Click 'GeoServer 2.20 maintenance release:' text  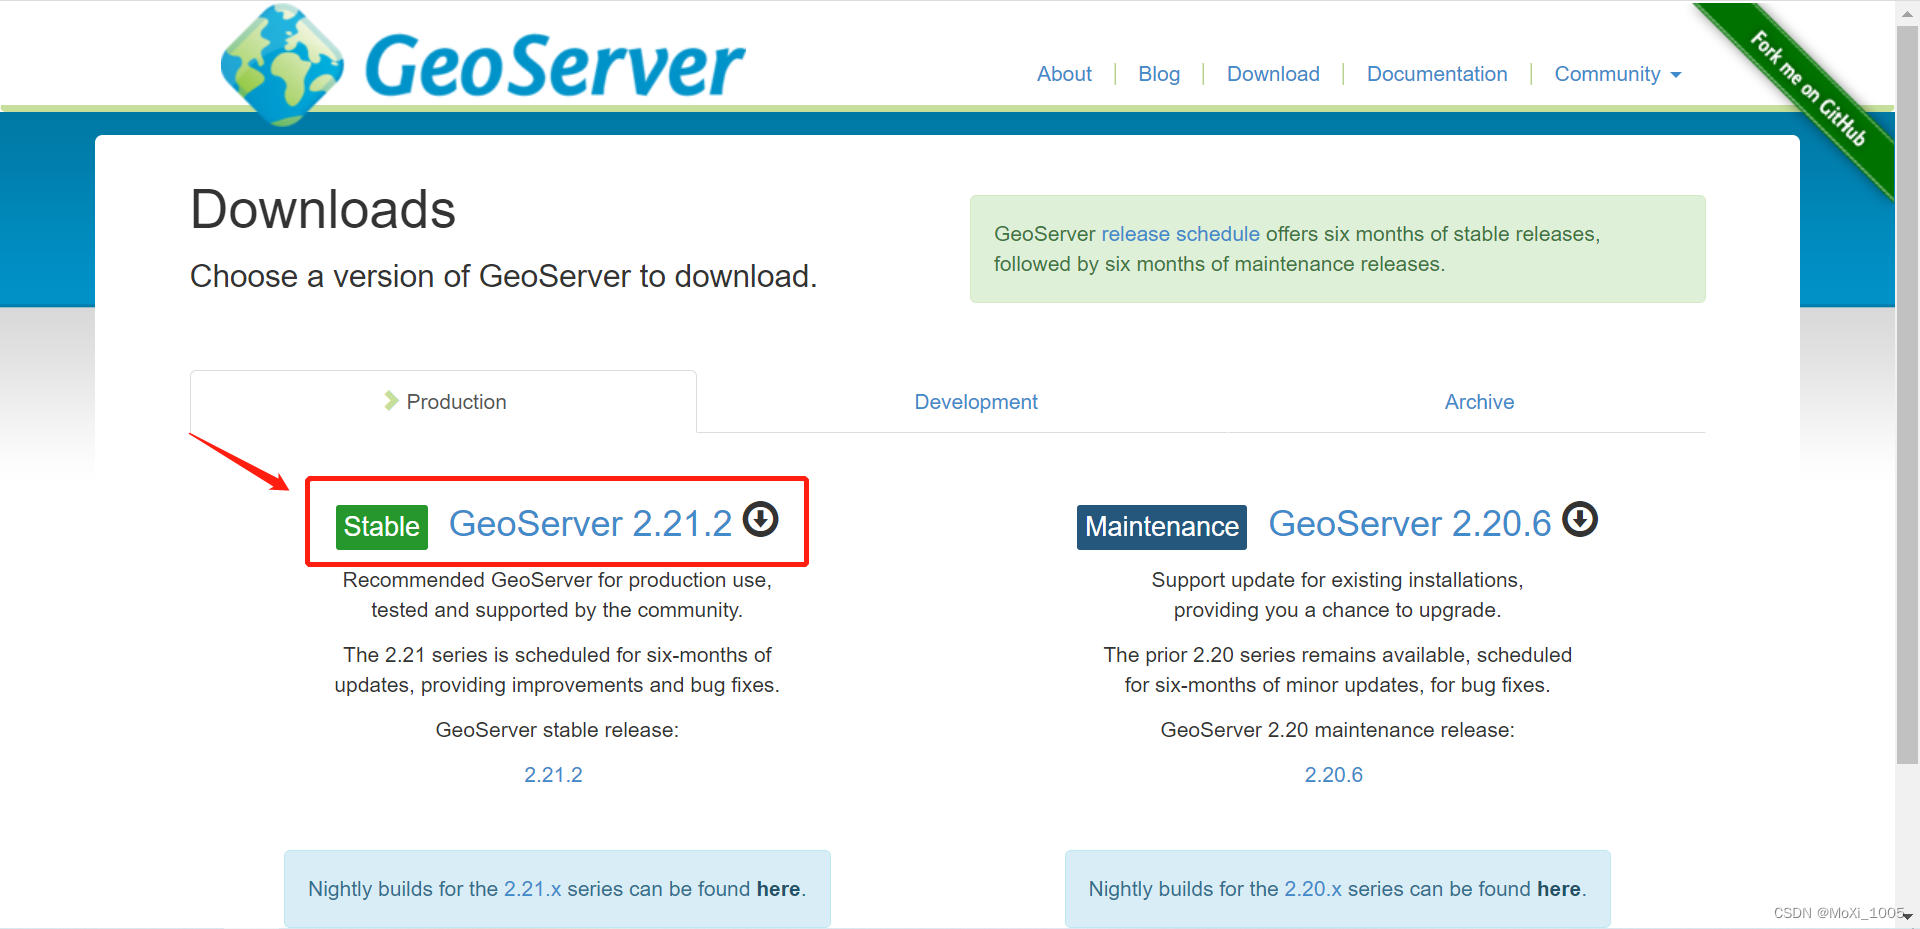point(1337,730)
